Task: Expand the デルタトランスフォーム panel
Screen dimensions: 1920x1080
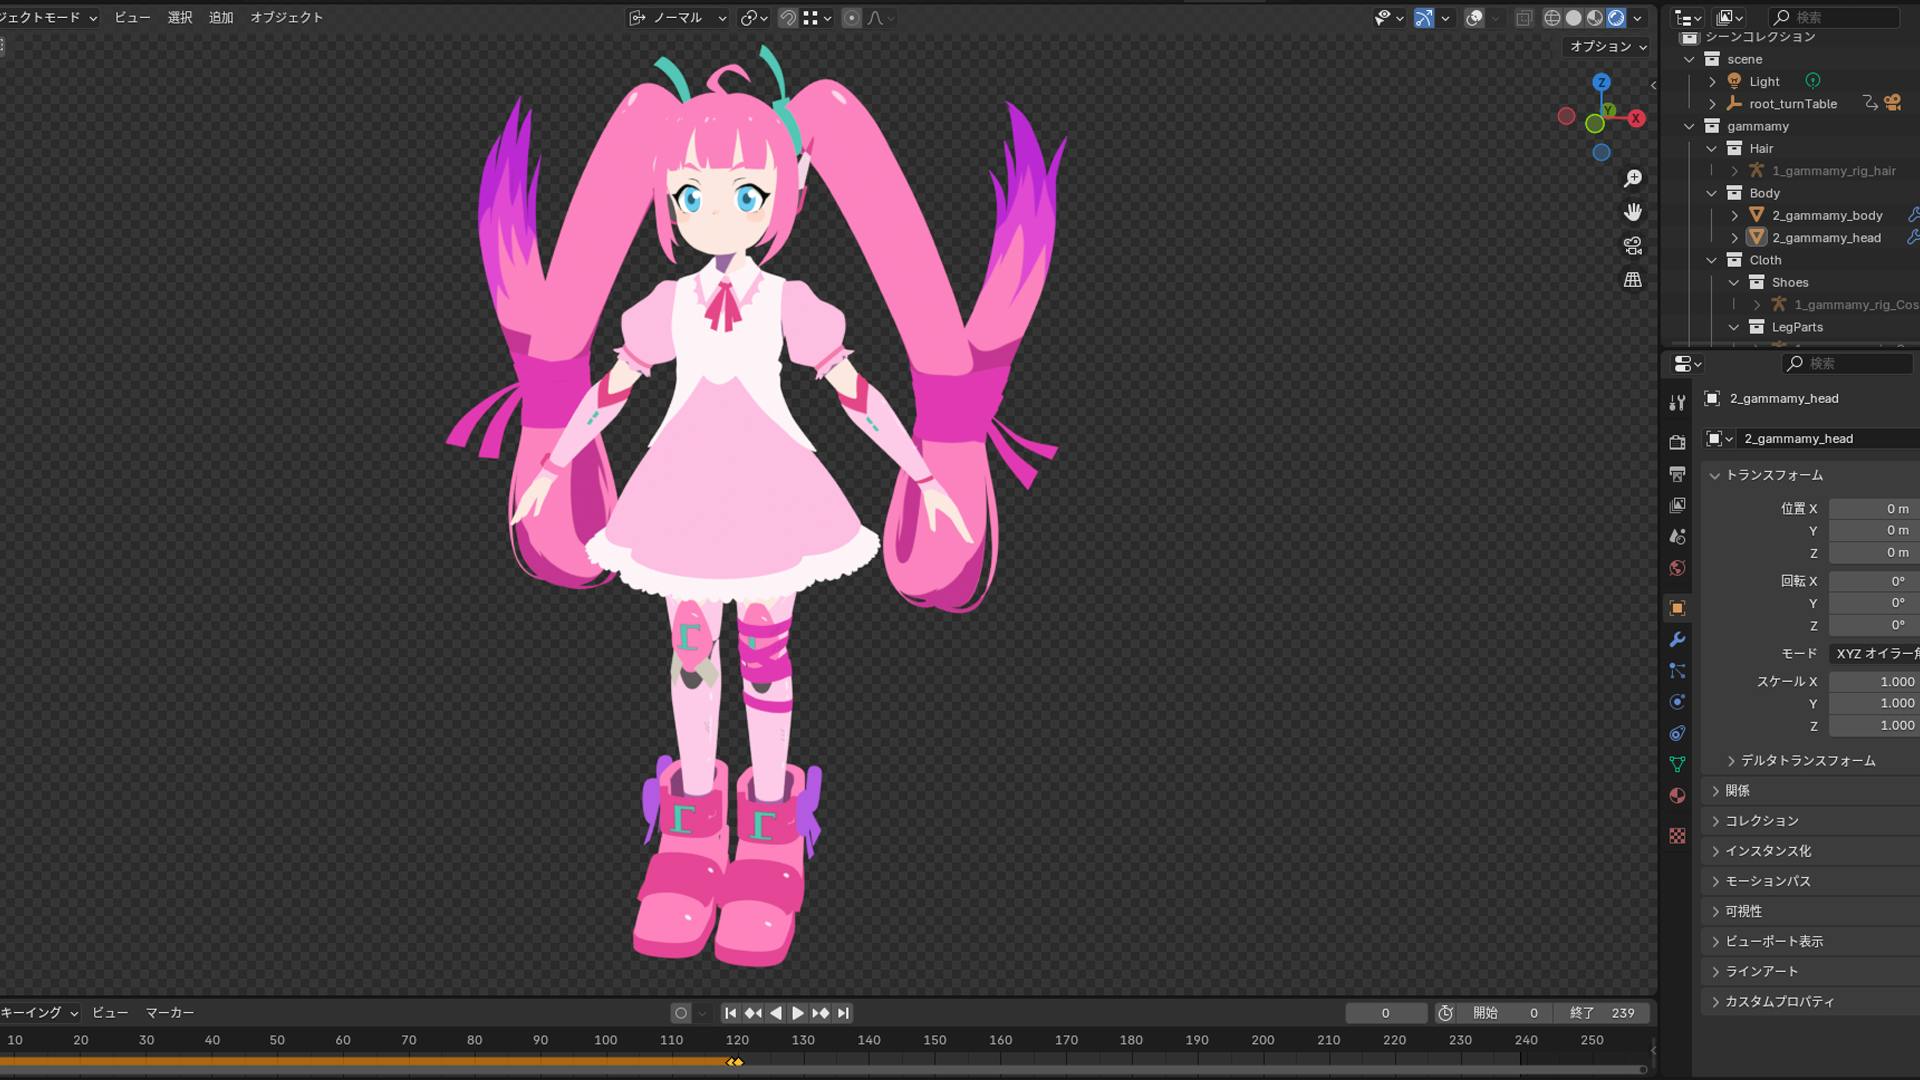Action: (x=1807, y=761)
